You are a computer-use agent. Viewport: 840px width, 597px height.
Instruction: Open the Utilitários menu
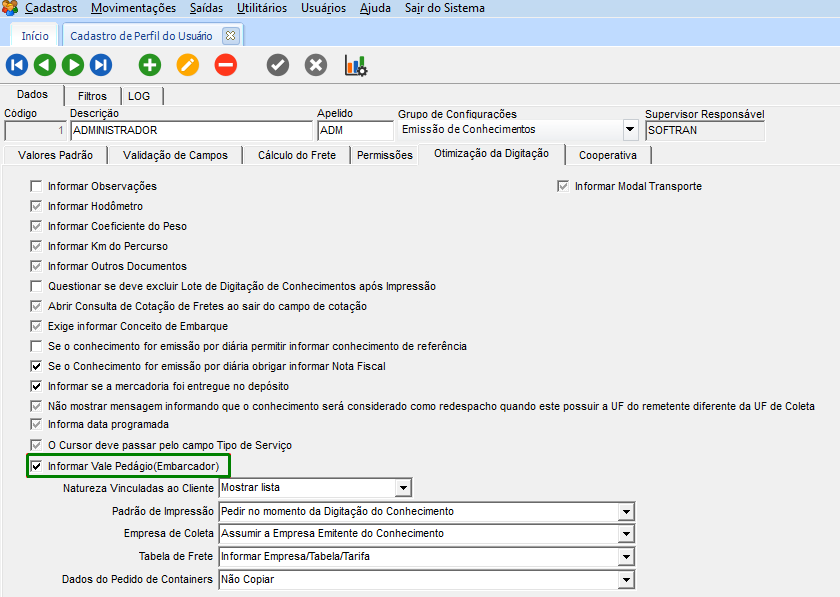pyautogui.click(x=262, y=8)
